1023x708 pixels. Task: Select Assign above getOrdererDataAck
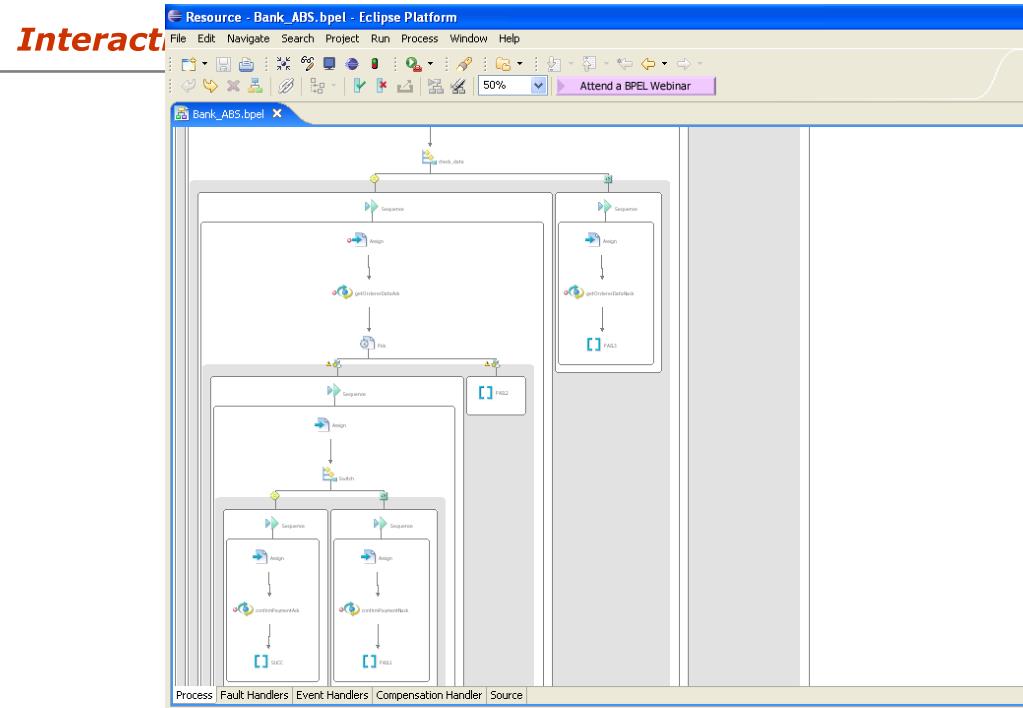(x=358, y=240)
